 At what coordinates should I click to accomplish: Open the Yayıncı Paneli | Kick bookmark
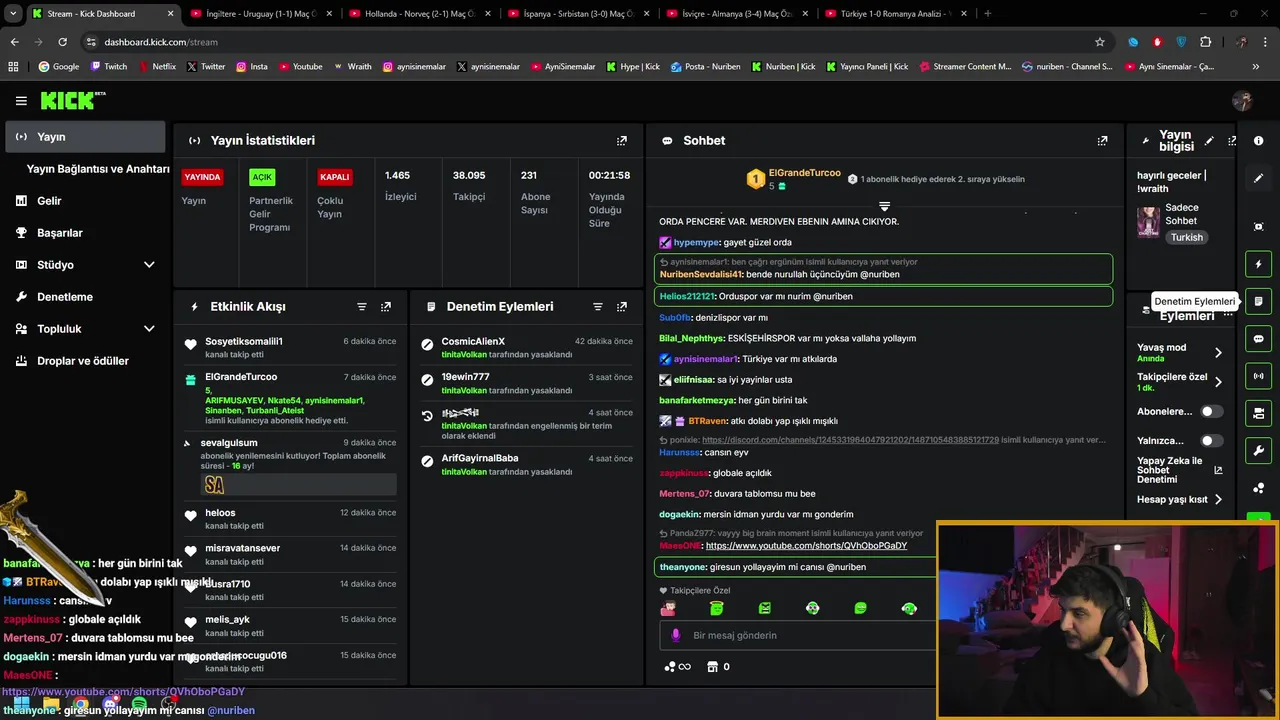pyautogui.click(x=866, y=67)
